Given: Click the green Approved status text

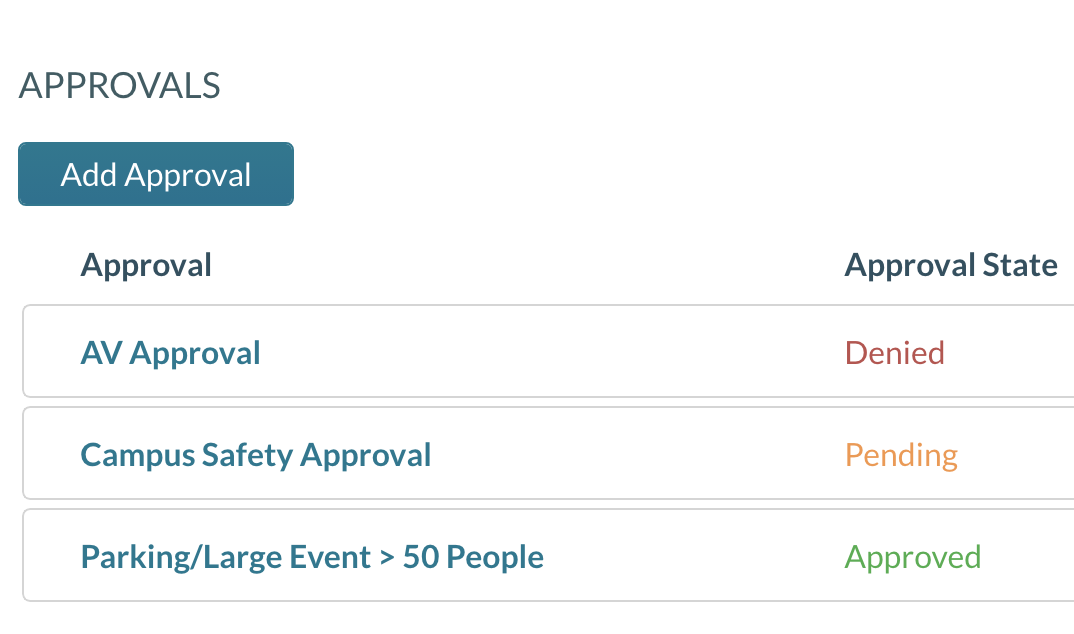Looking at the screenshot, I should click(913, 557).
